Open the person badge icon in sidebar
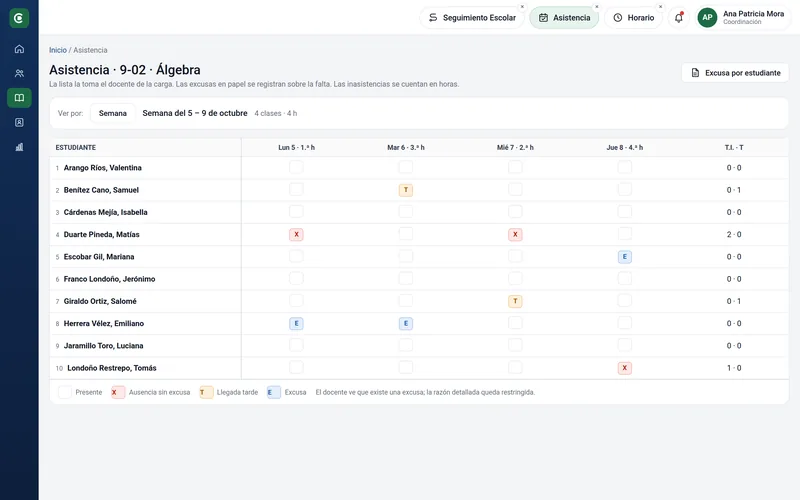Viewport: 800px width, 500px height. [x=19, y=122]
